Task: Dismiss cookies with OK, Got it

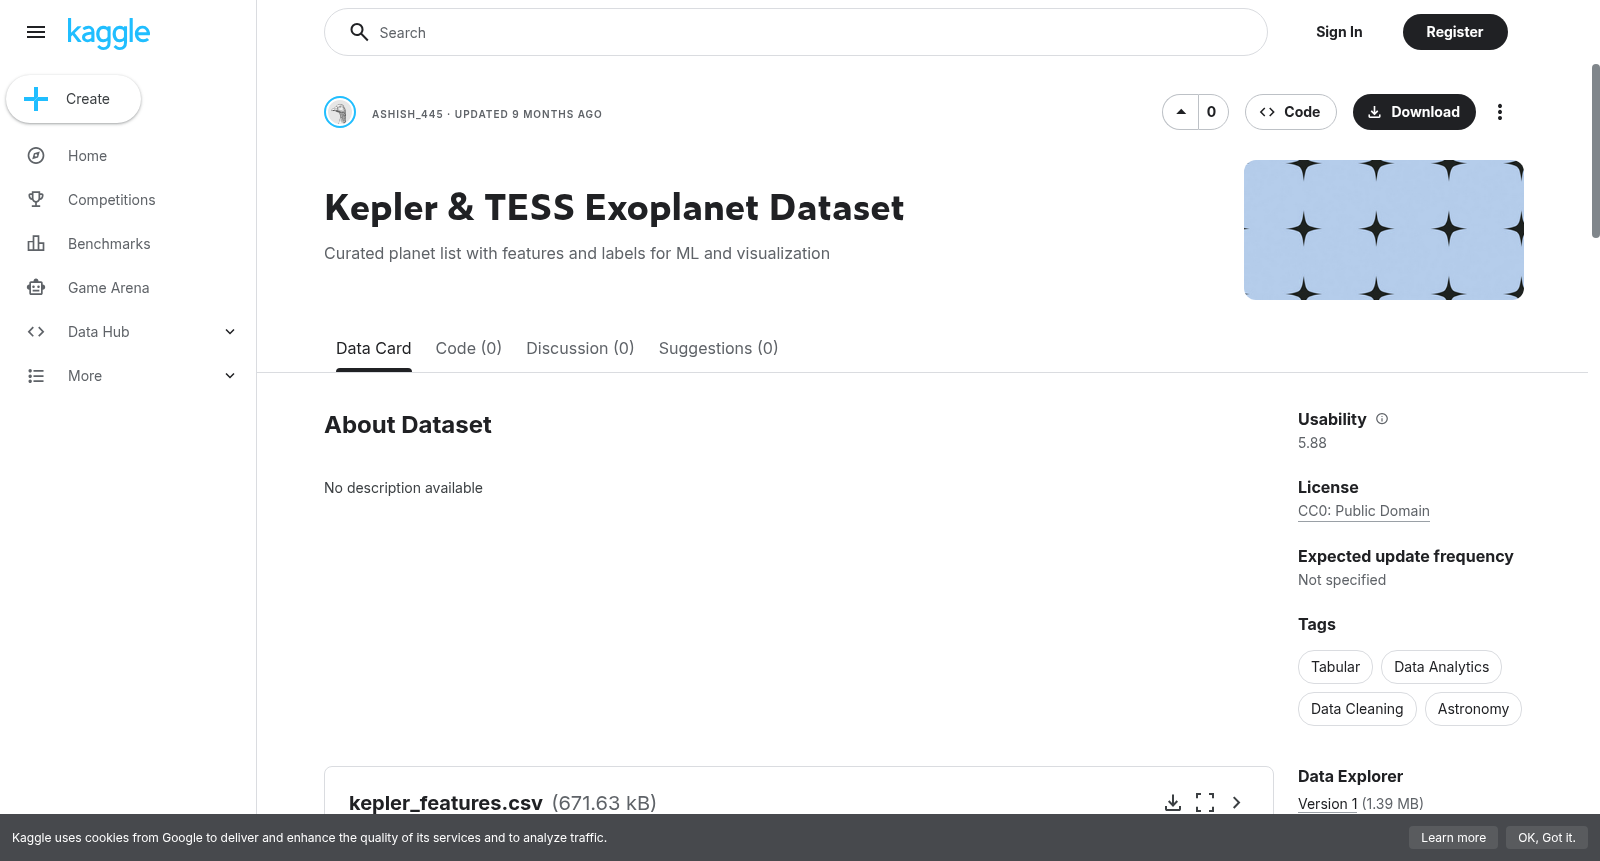Action: pyautogui.click(x=1546, y=838)
